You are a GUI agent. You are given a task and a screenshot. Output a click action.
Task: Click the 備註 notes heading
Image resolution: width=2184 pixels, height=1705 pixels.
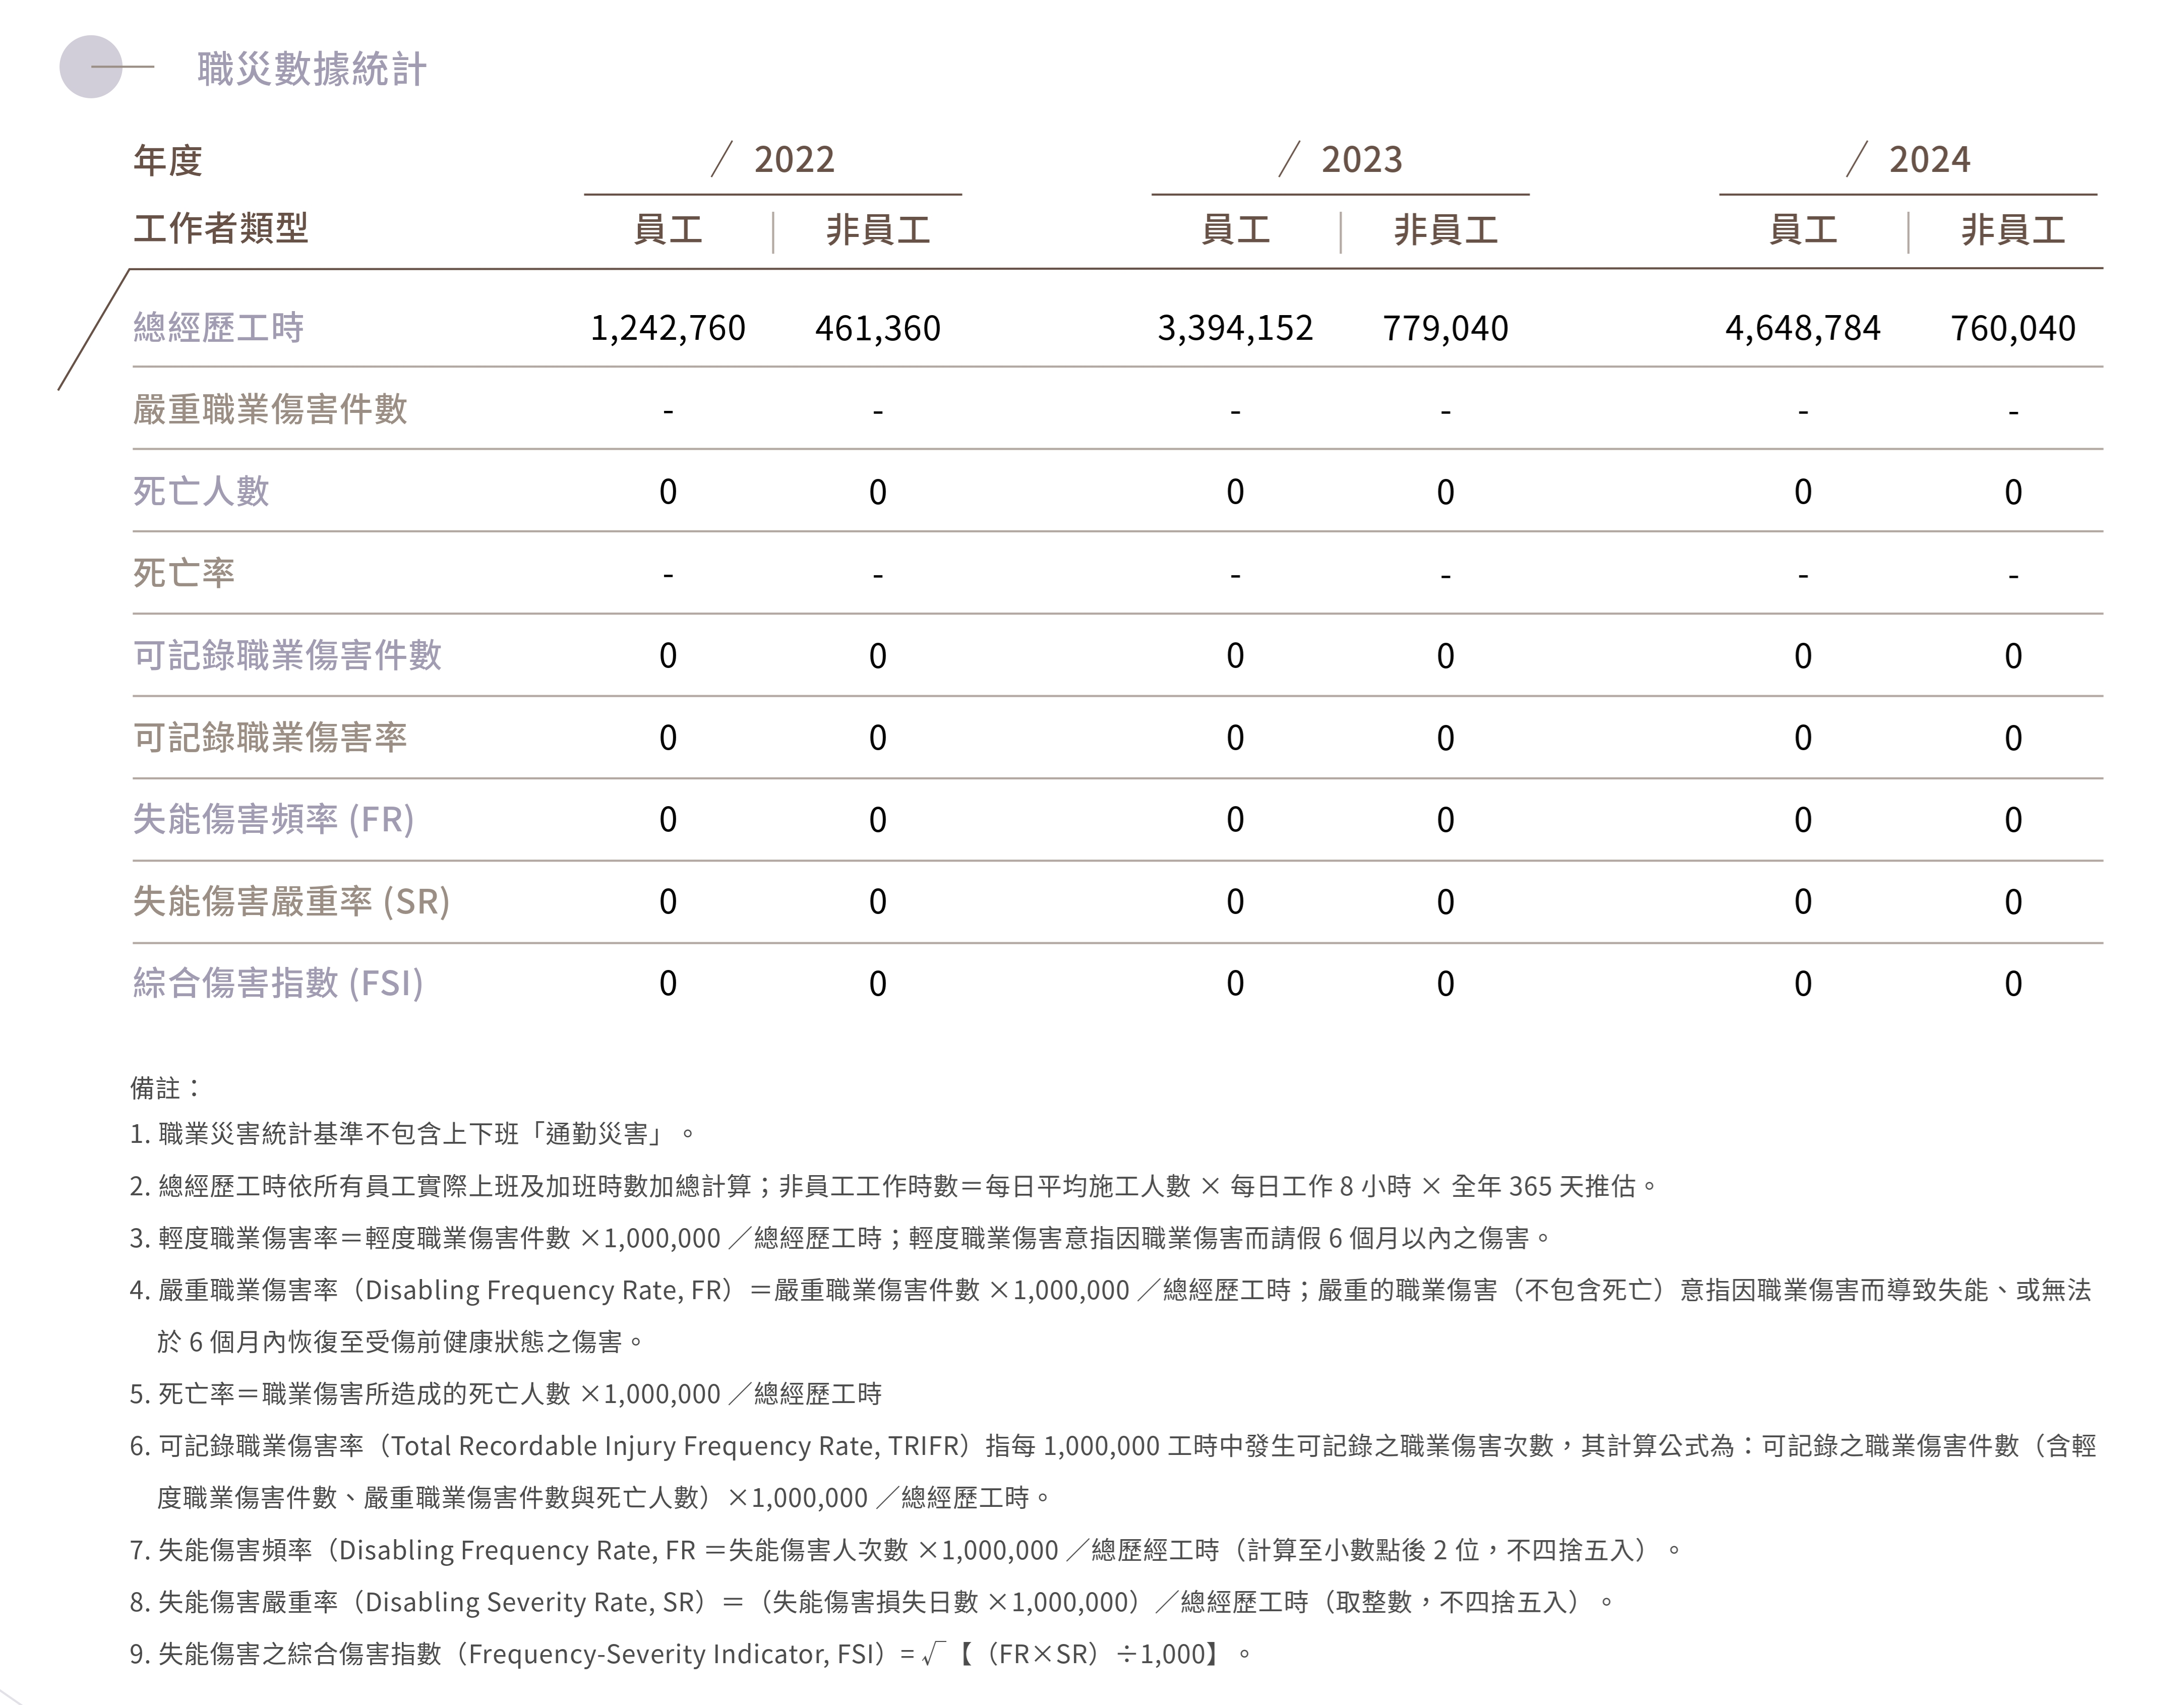[165, 1088]
